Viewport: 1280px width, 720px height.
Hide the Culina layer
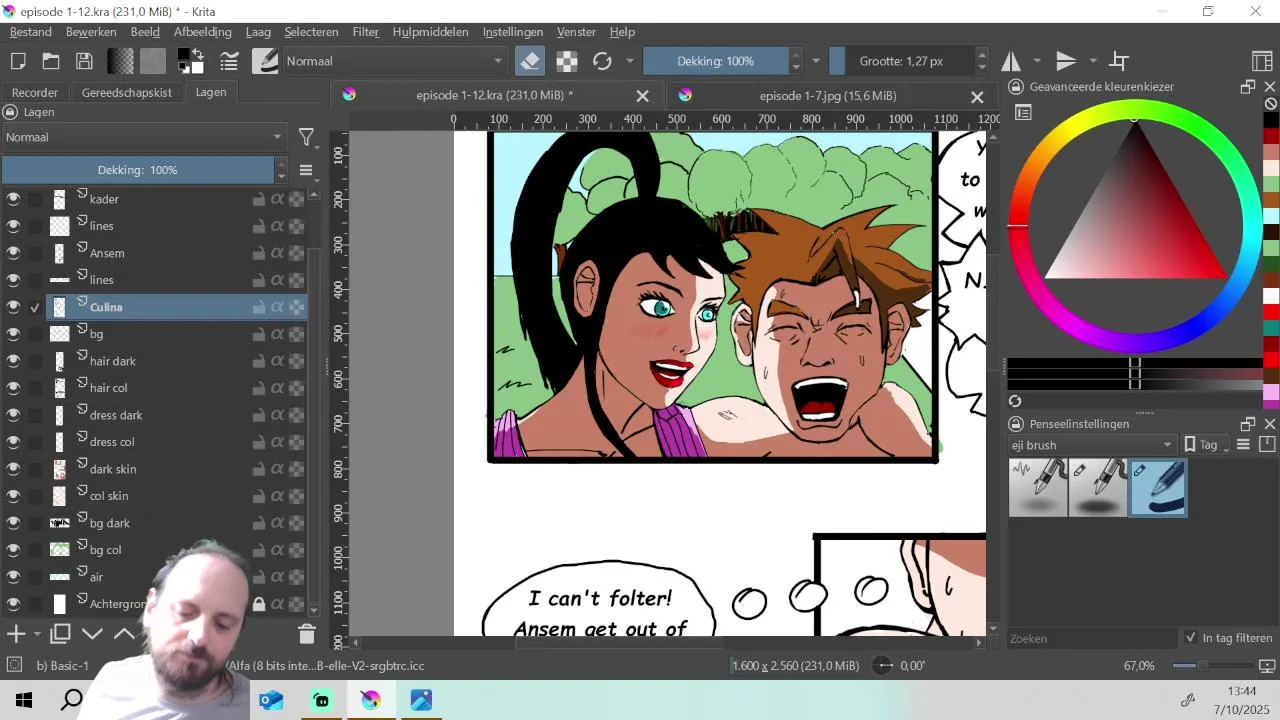(x=13, y=307)
